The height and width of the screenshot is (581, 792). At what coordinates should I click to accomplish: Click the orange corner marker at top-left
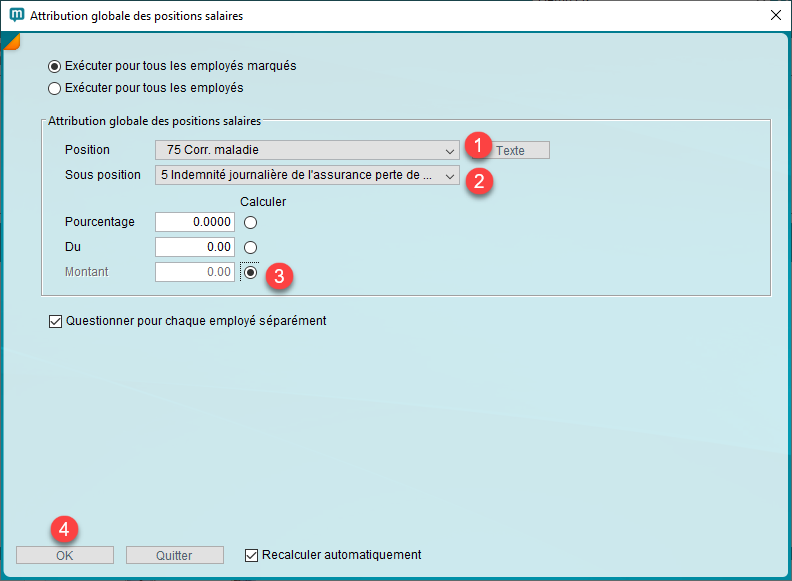[x=12, y=41]
